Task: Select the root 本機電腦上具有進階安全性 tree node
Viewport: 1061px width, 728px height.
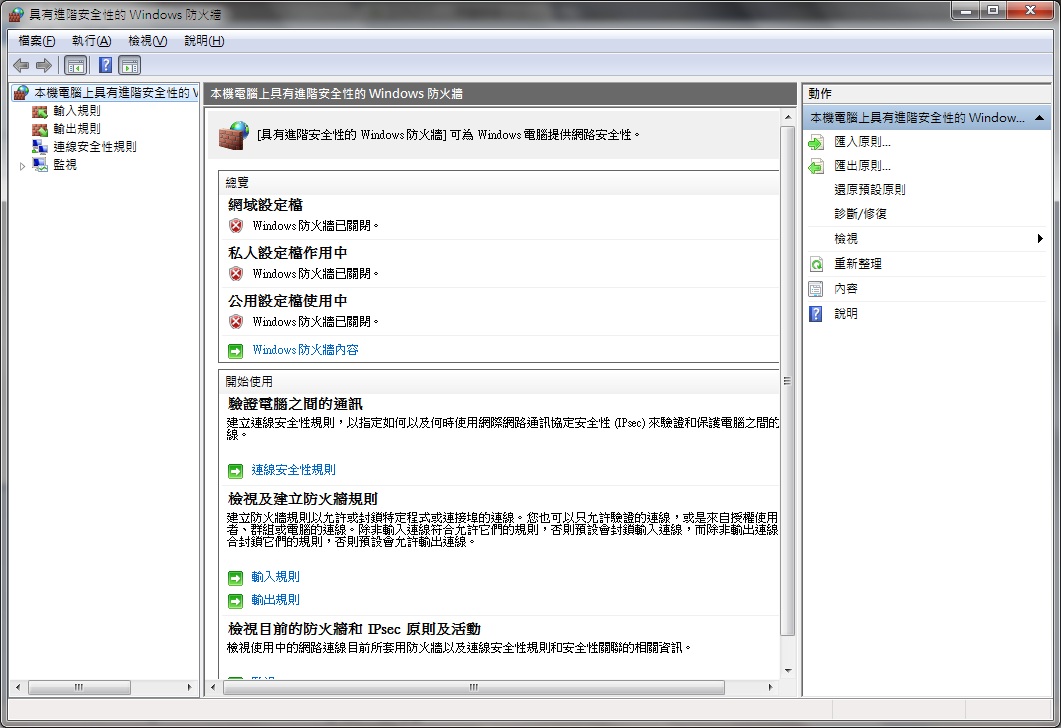Action: pyautogui.click(x=116, y=93)
